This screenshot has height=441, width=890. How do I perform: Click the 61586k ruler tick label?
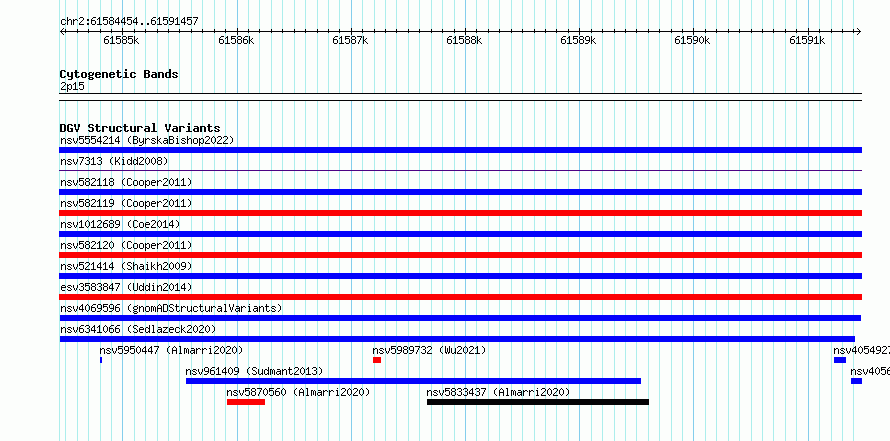236,40
